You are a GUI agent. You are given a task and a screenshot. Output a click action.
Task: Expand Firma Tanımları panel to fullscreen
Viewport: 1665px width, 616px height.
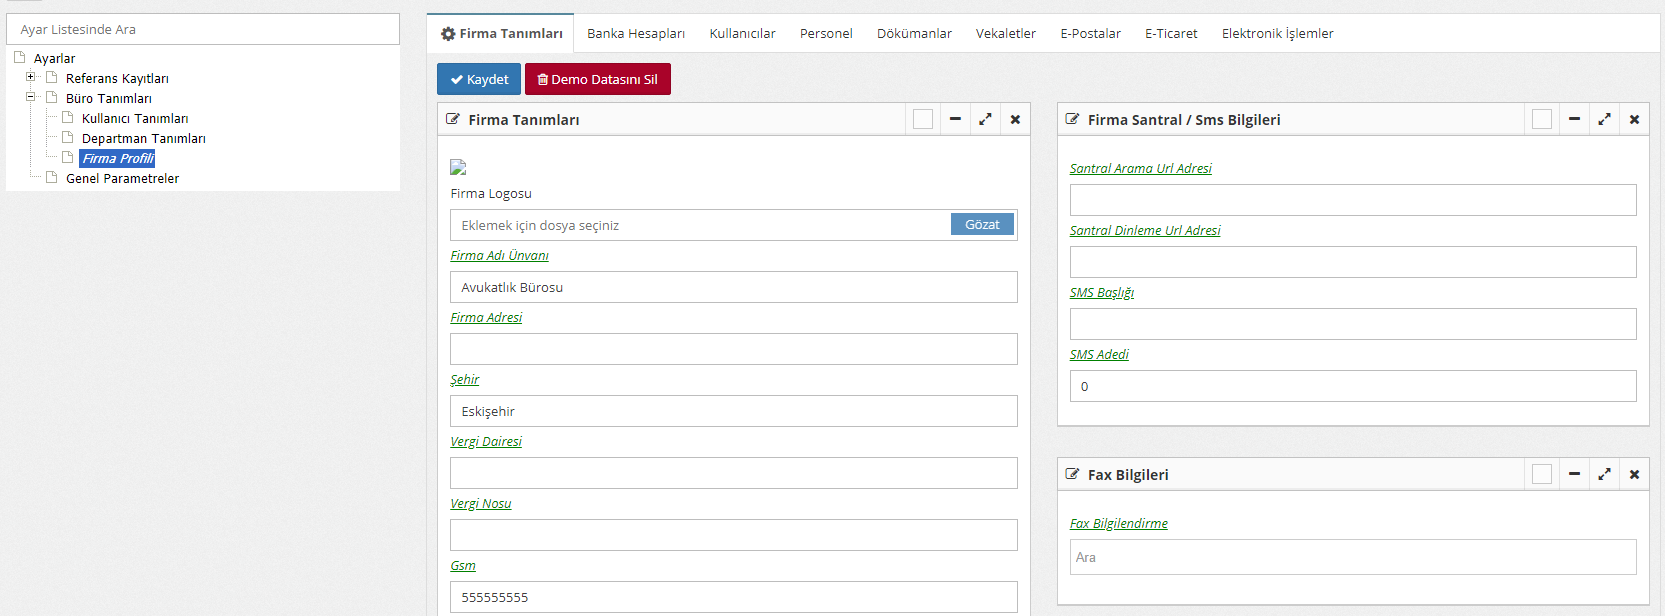(985, 120)
